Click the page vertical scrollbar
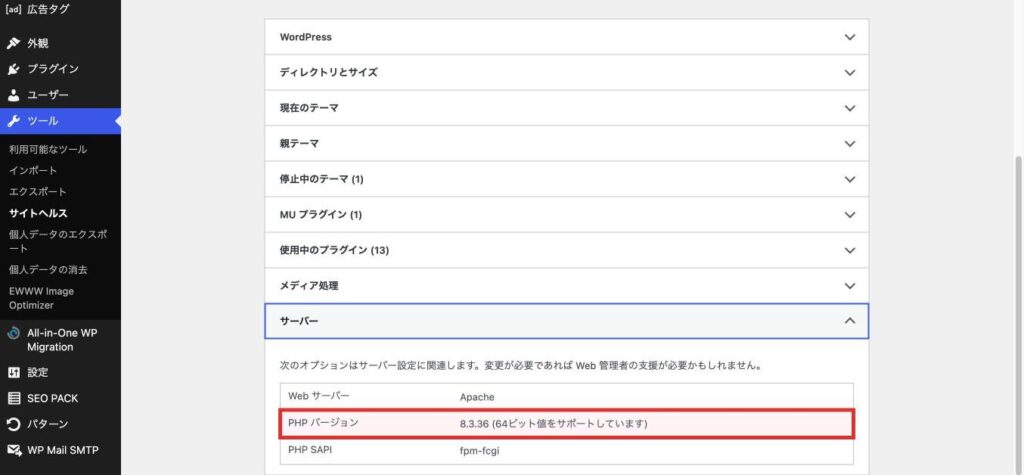Screen dimensions: 1024x475 click(x=1019, y=314)
